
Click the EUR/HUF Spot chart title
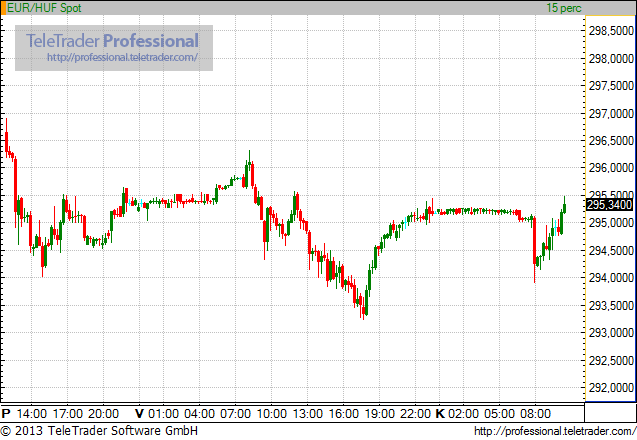[x=44, y=8]
